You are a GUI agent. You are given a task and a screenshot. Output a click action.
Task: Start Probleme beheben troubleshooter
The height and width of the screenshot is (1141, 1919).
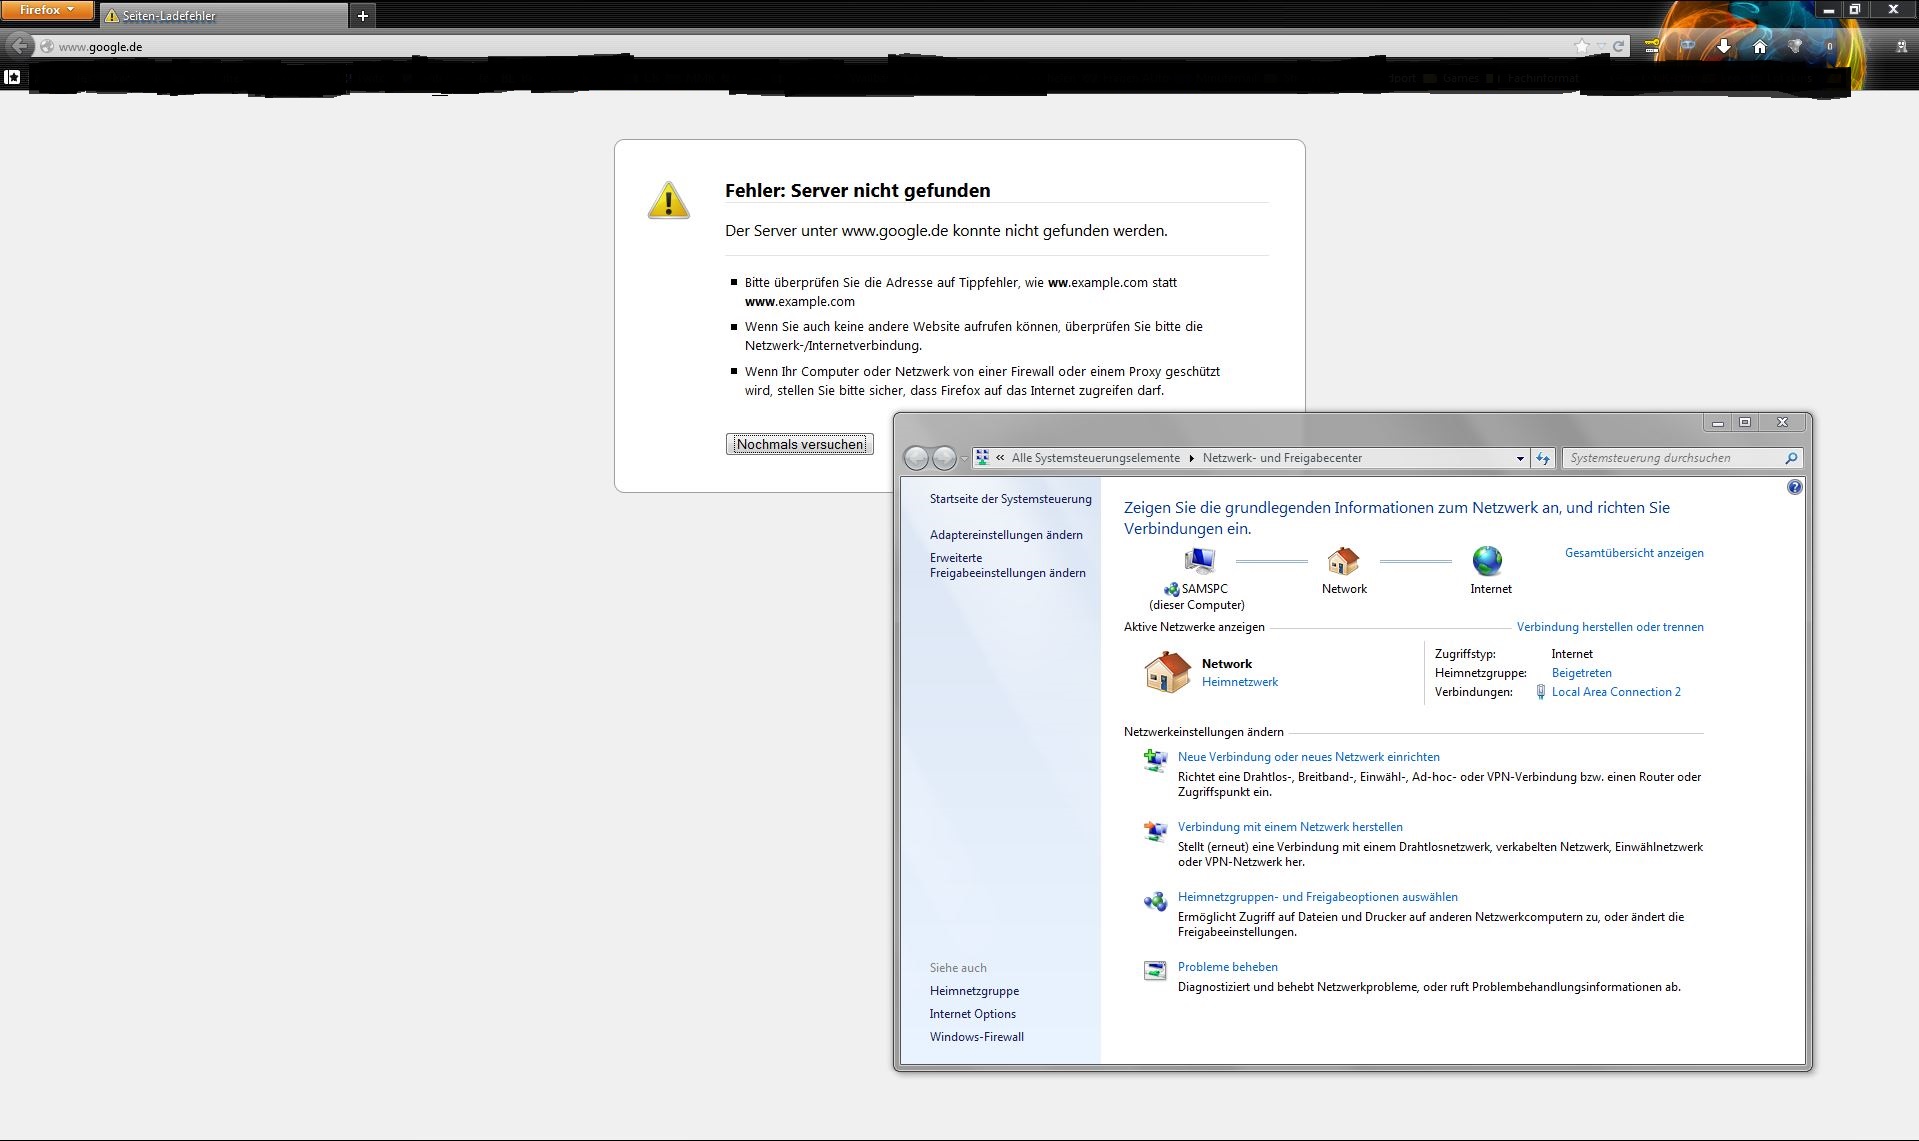click(x=1228, y=967)
